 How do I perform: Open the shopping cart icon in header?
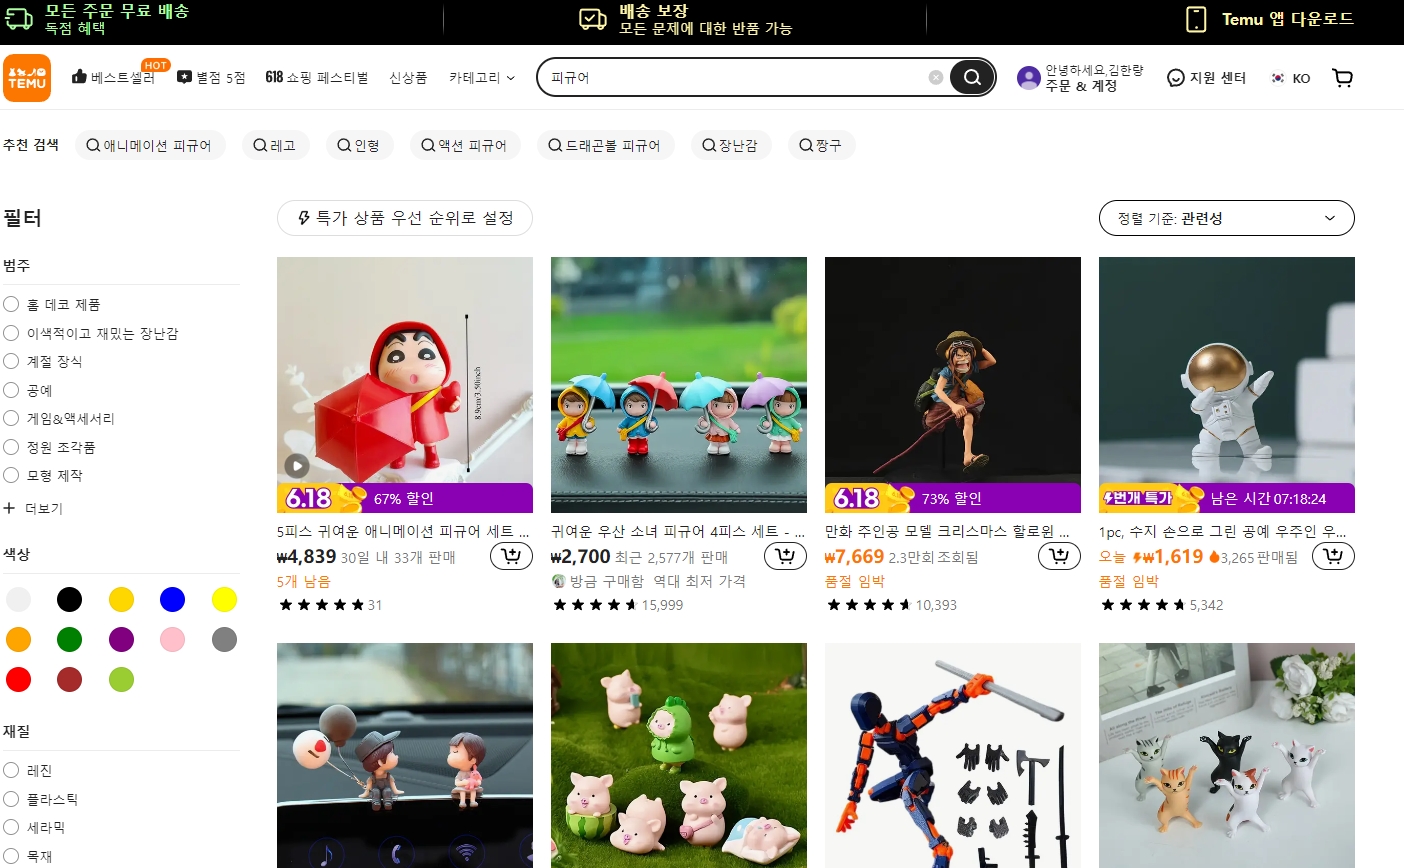(1343, 77)
